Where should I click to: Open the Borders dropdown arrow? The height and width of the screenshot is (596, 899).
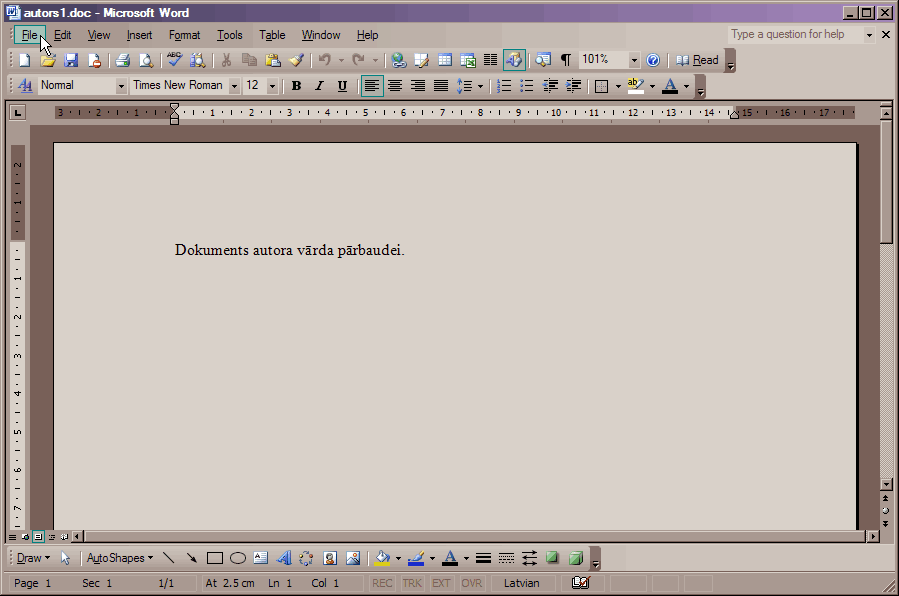(x=618, y=86)
